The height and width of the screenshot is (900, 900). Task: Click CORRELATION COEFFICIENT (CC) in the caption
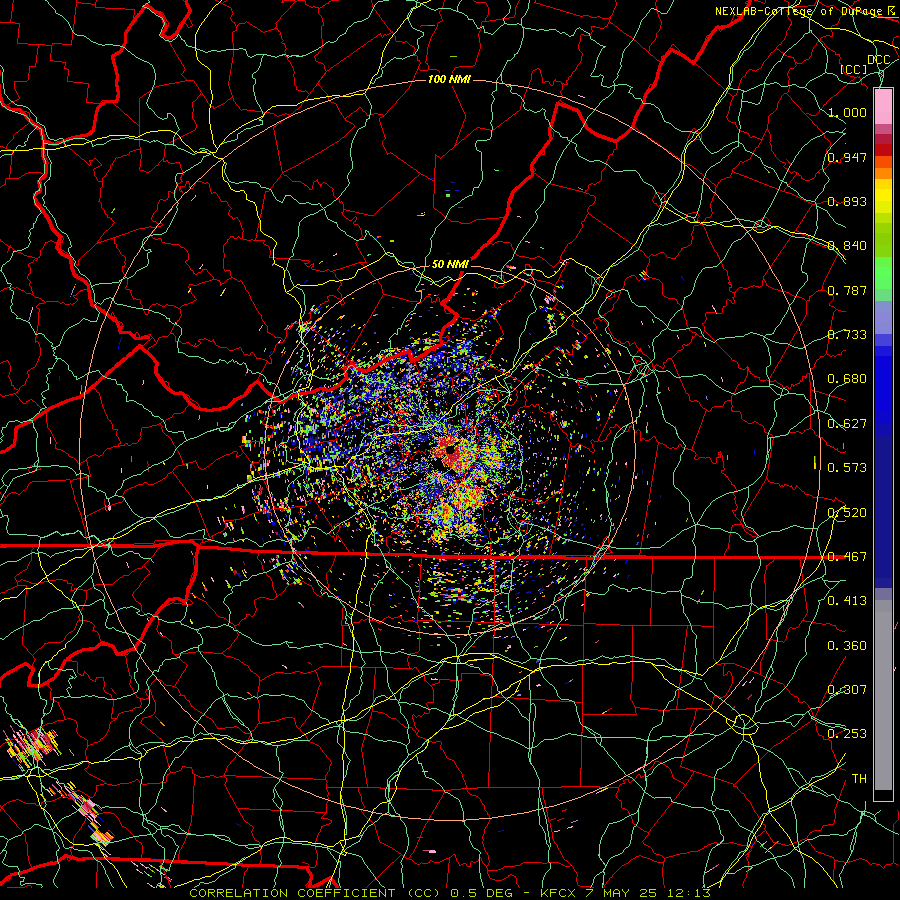(314, 893)
